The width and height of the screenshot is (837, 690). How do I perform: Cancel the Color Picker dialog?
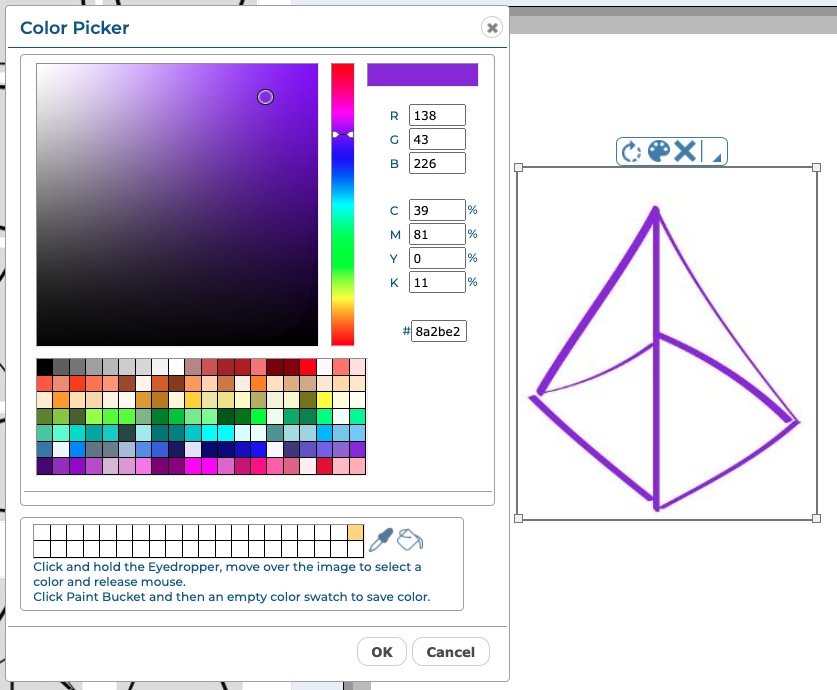pyautogui.click(x=450, y=652)
